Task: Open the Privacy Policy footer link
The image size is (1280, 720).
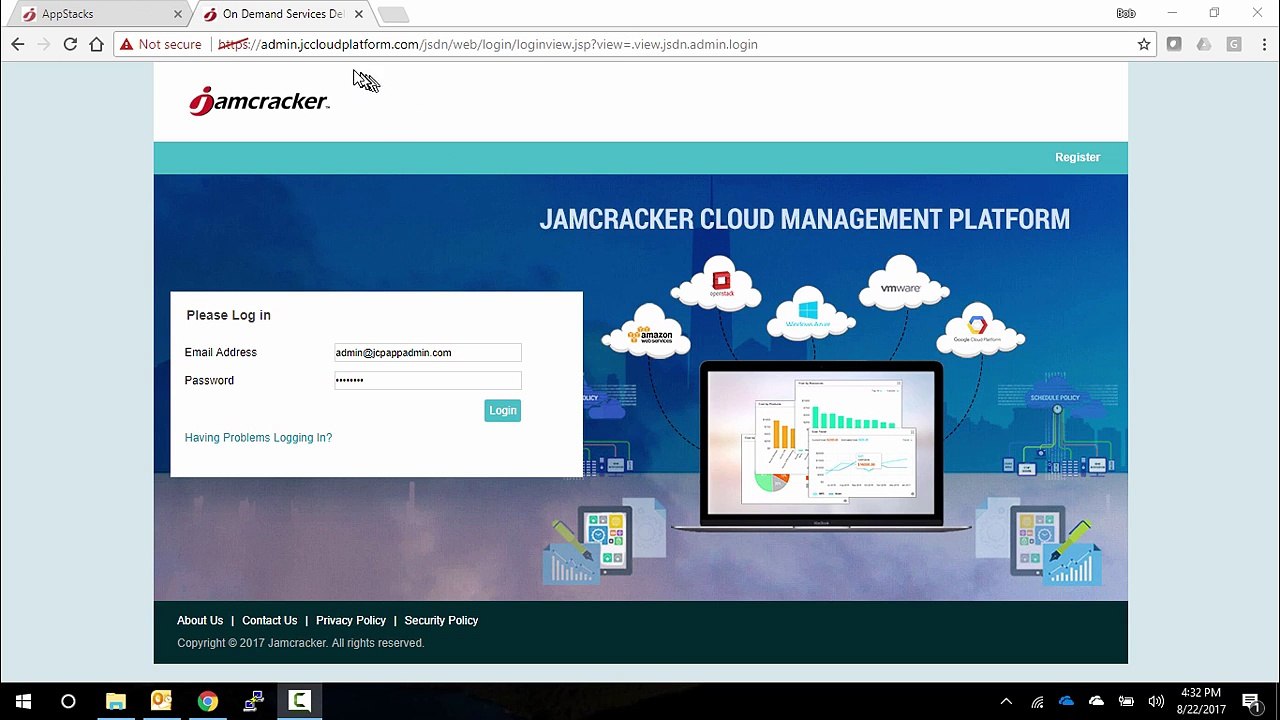Action: coord(351,620)
